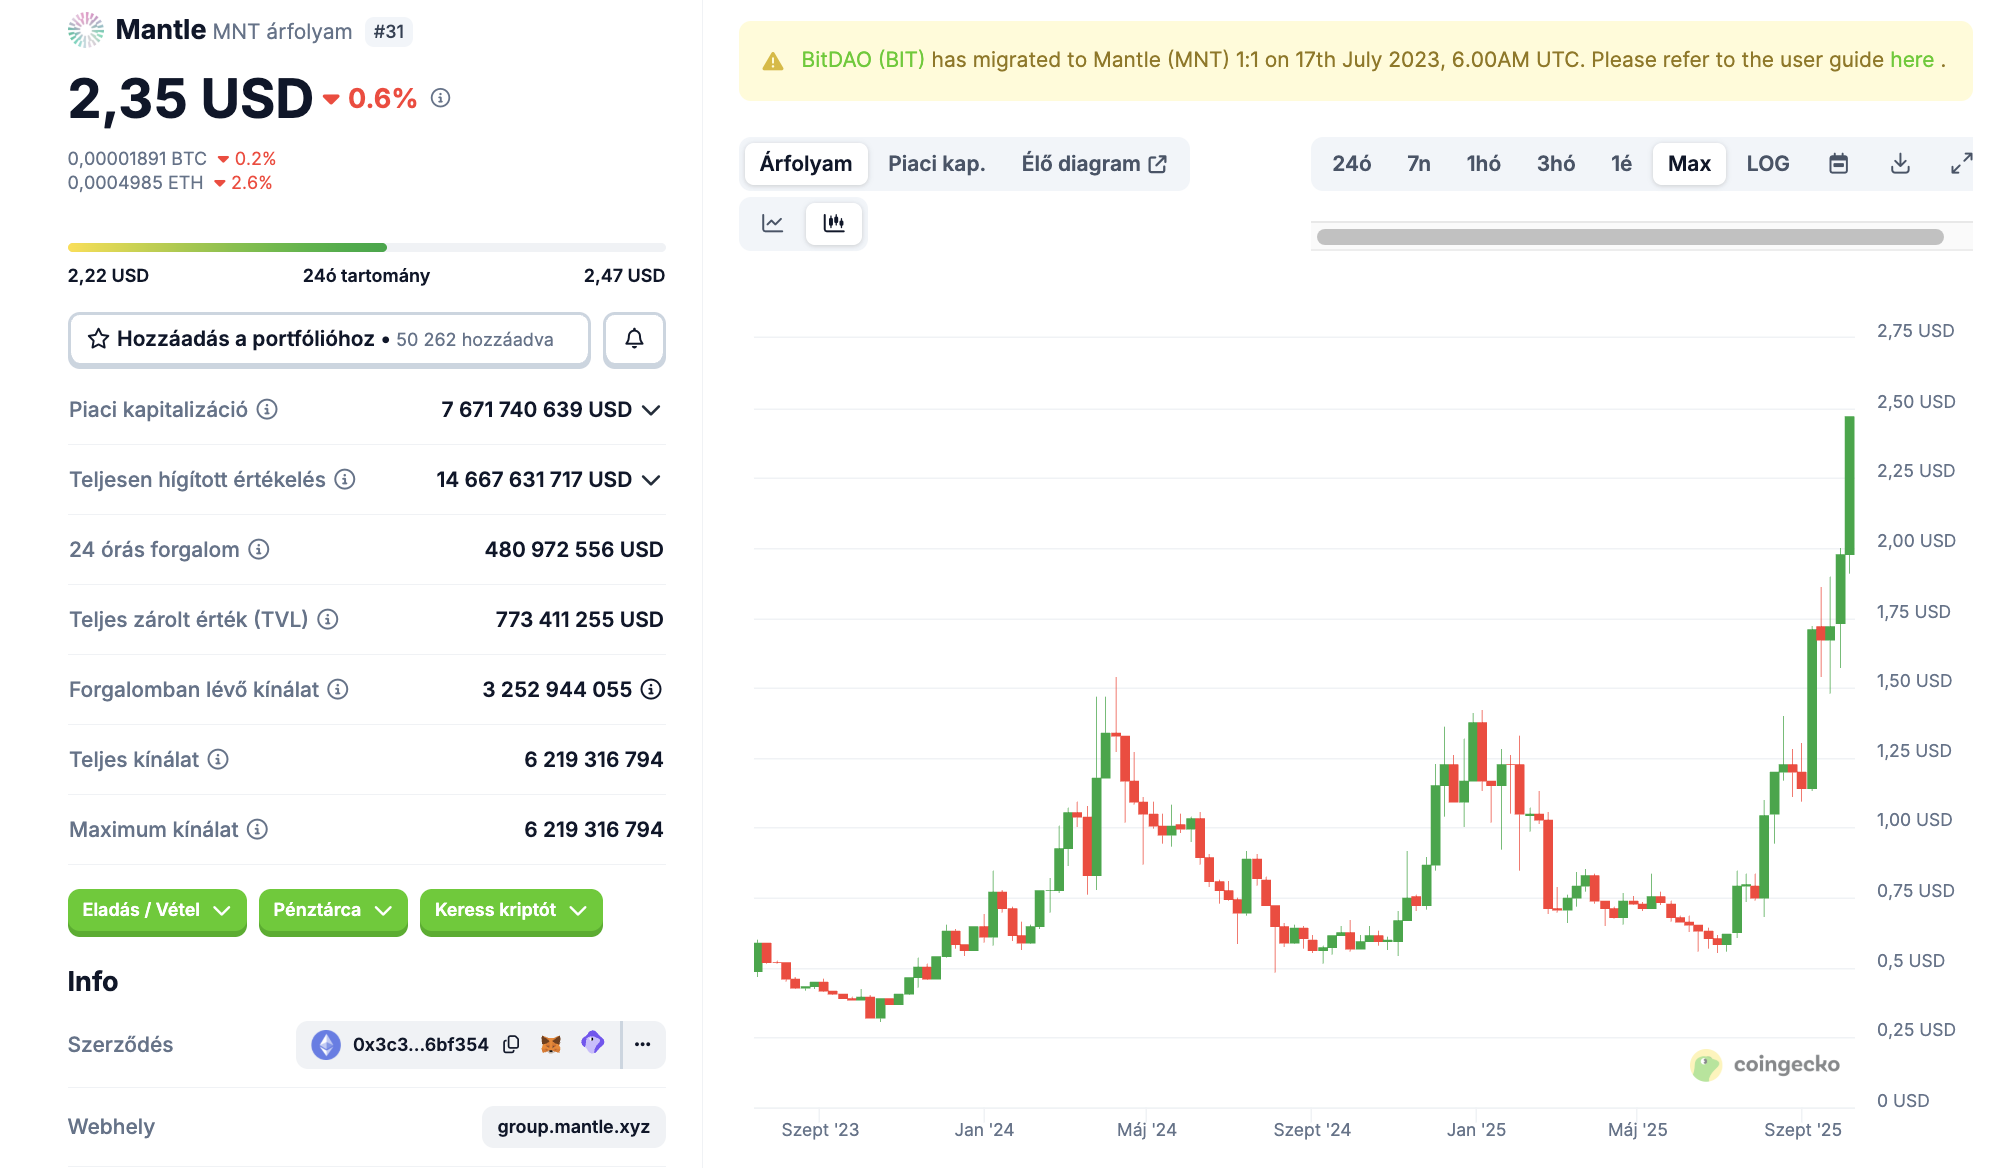This screenshot has width=2014, height=1168.
Task: Open the Élő diagram tab
Action: tap(1093, 164)
